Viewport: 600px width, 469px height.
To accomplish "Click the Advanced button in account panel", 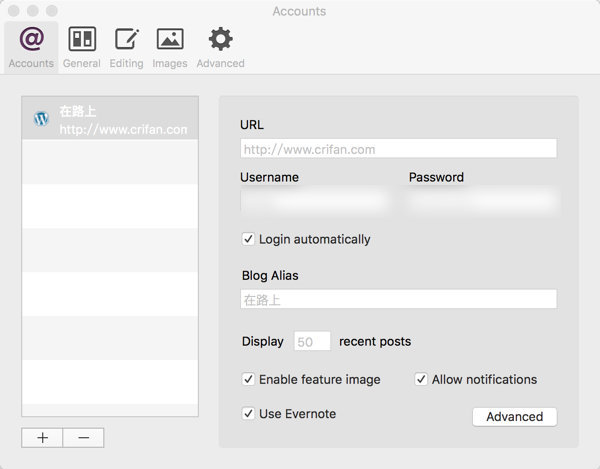I will click(x=514, y=416).
